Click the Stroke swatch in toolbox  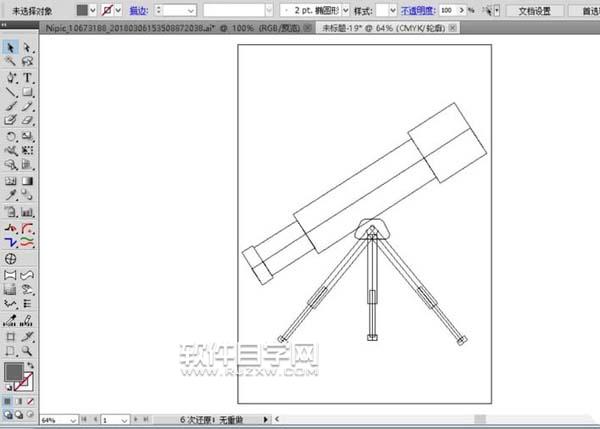[x=24, y=382]
